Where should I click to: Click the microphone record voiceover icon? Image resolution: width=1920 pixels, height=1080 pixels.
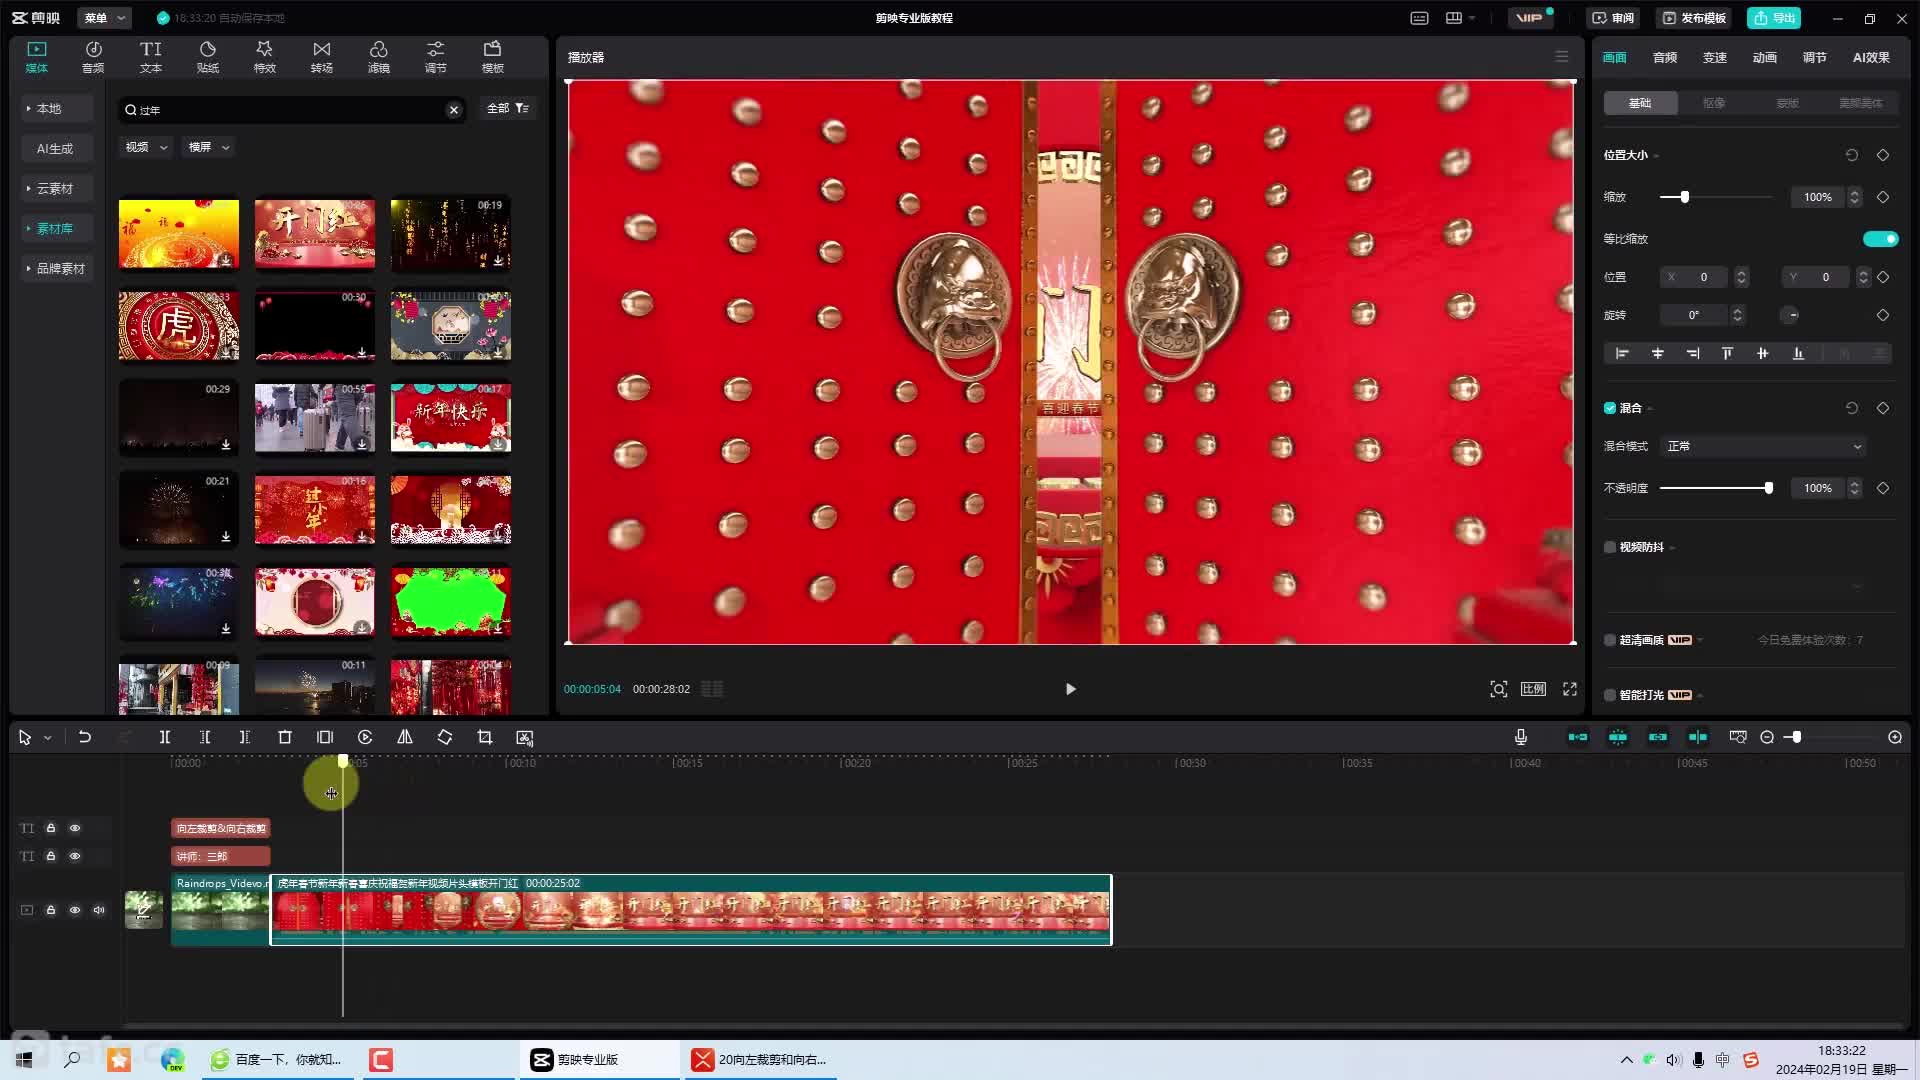click(1521, 737)
